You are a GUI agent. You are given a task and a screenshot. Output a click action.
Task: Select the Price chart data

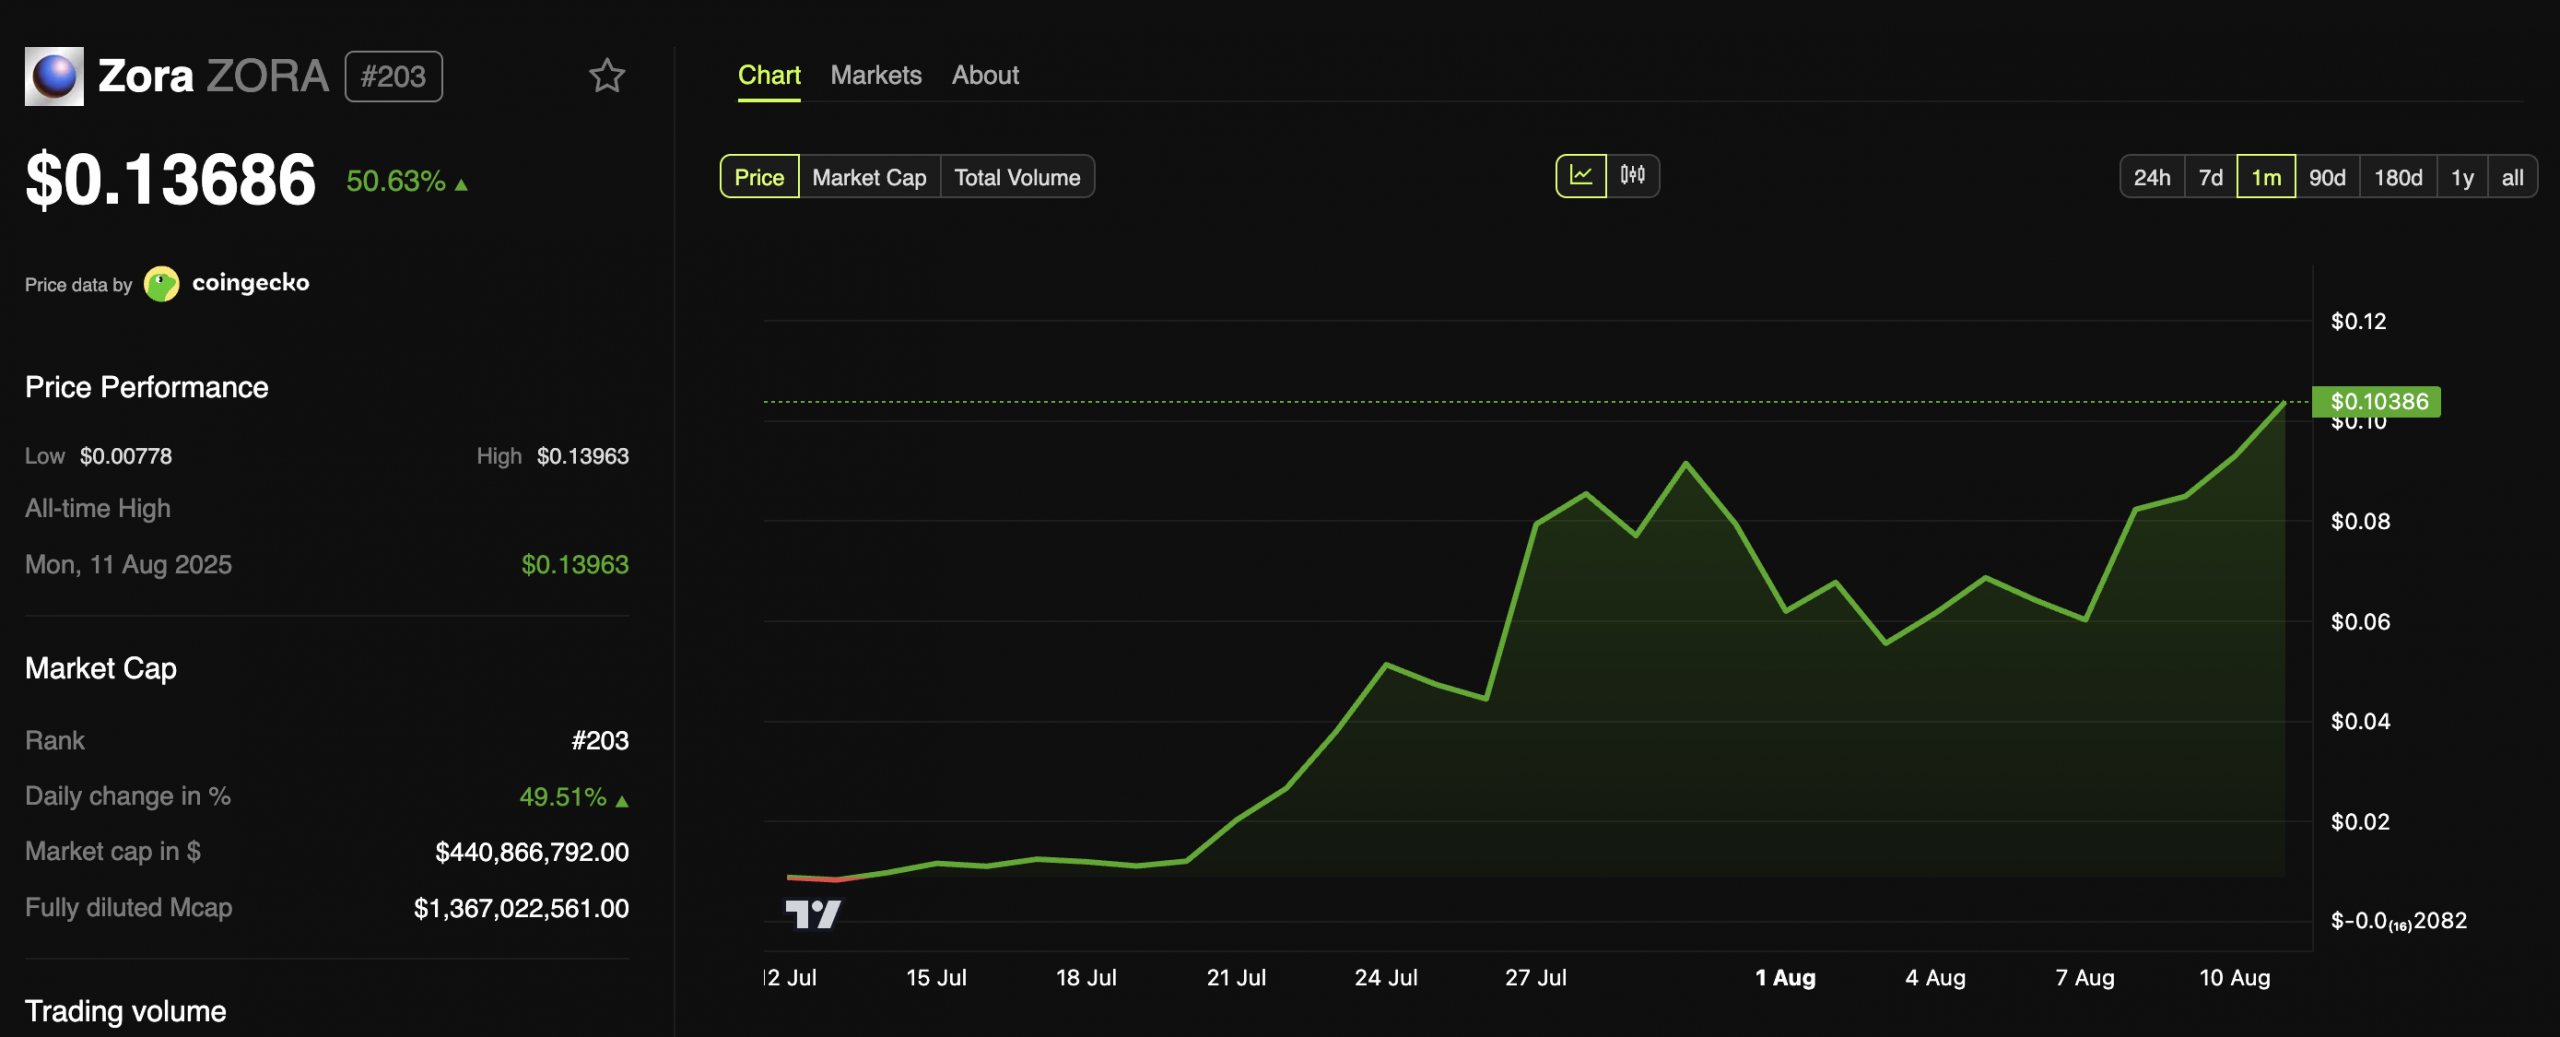759,177
